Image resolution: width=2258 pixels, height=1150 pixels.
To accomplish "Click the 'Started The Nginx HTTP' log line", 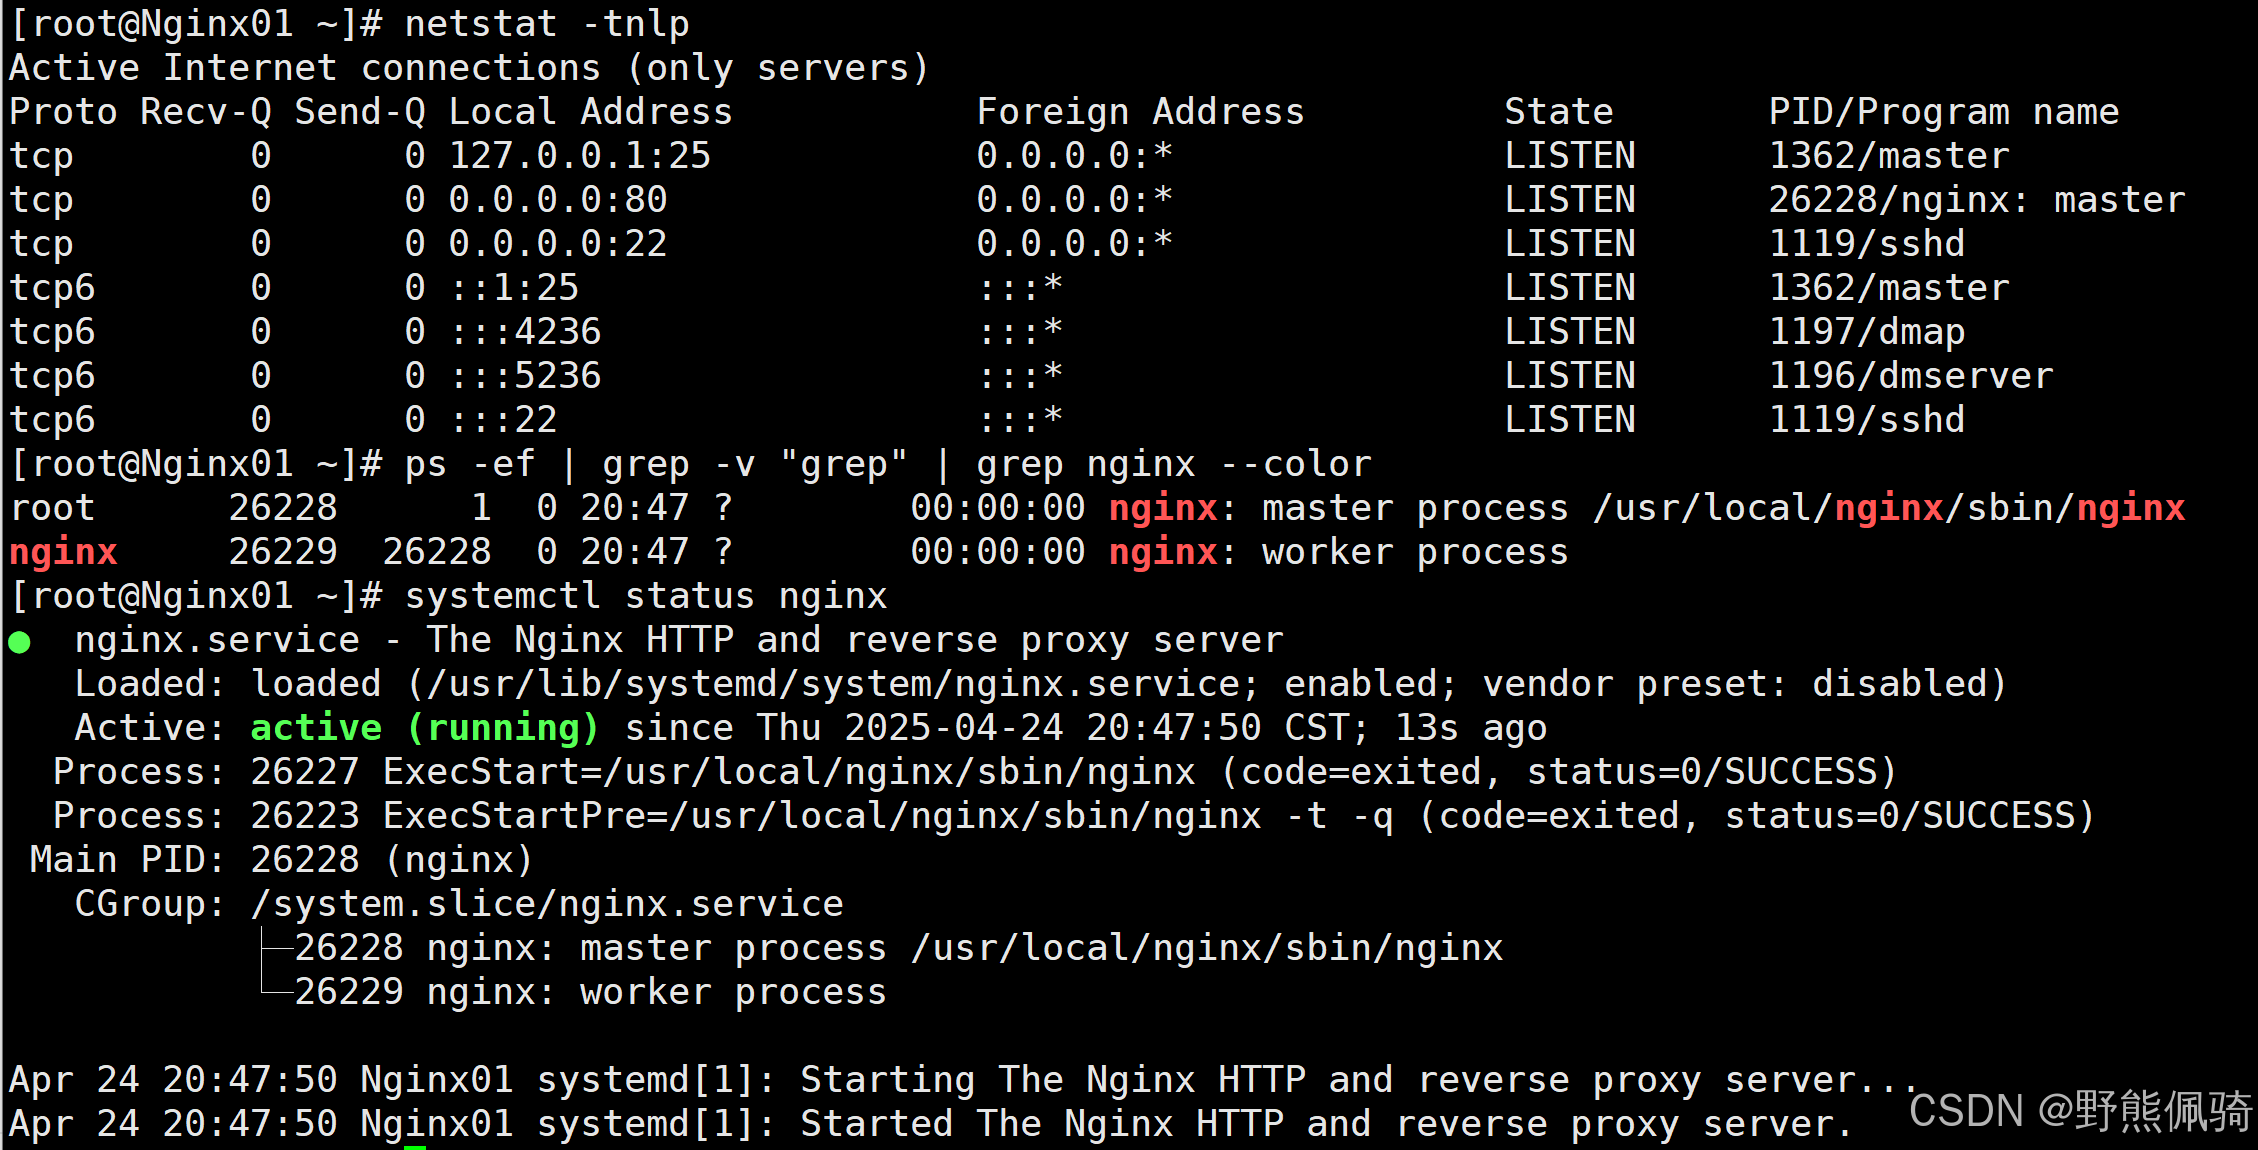I will click(x=1040, y=1124).
